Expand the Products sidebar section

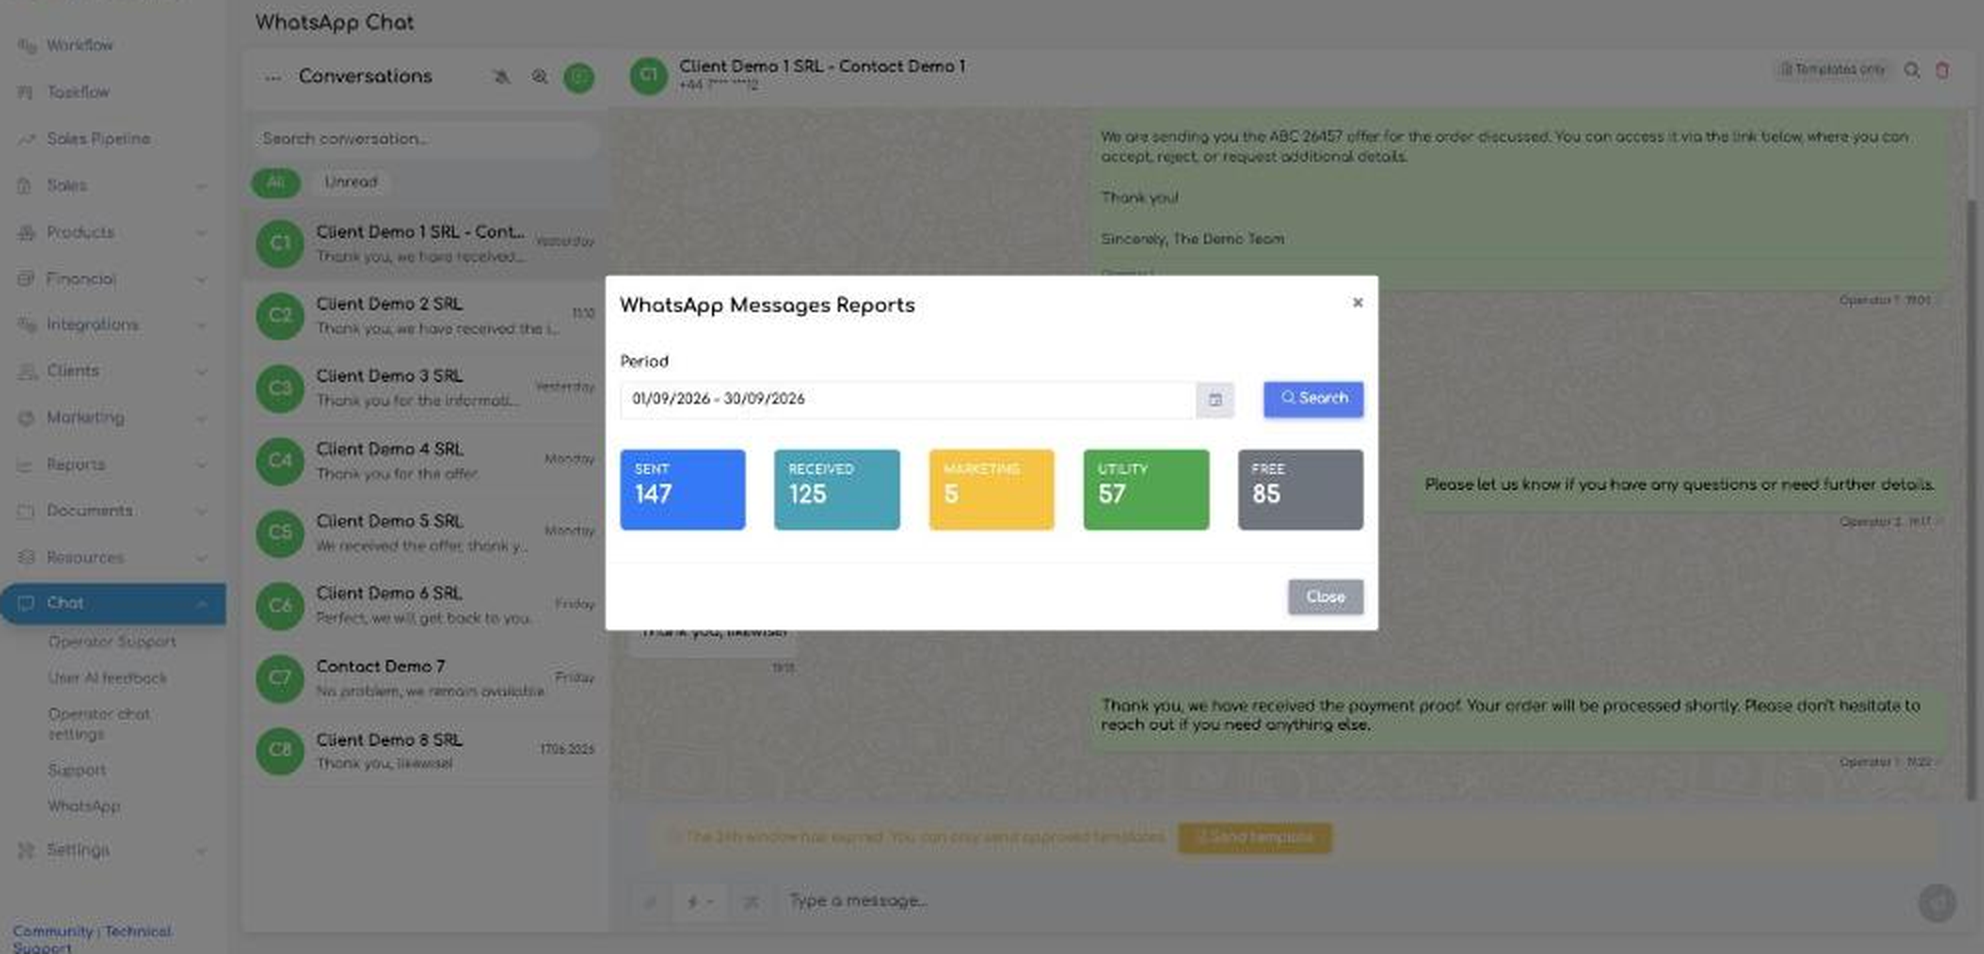[112, 232]
